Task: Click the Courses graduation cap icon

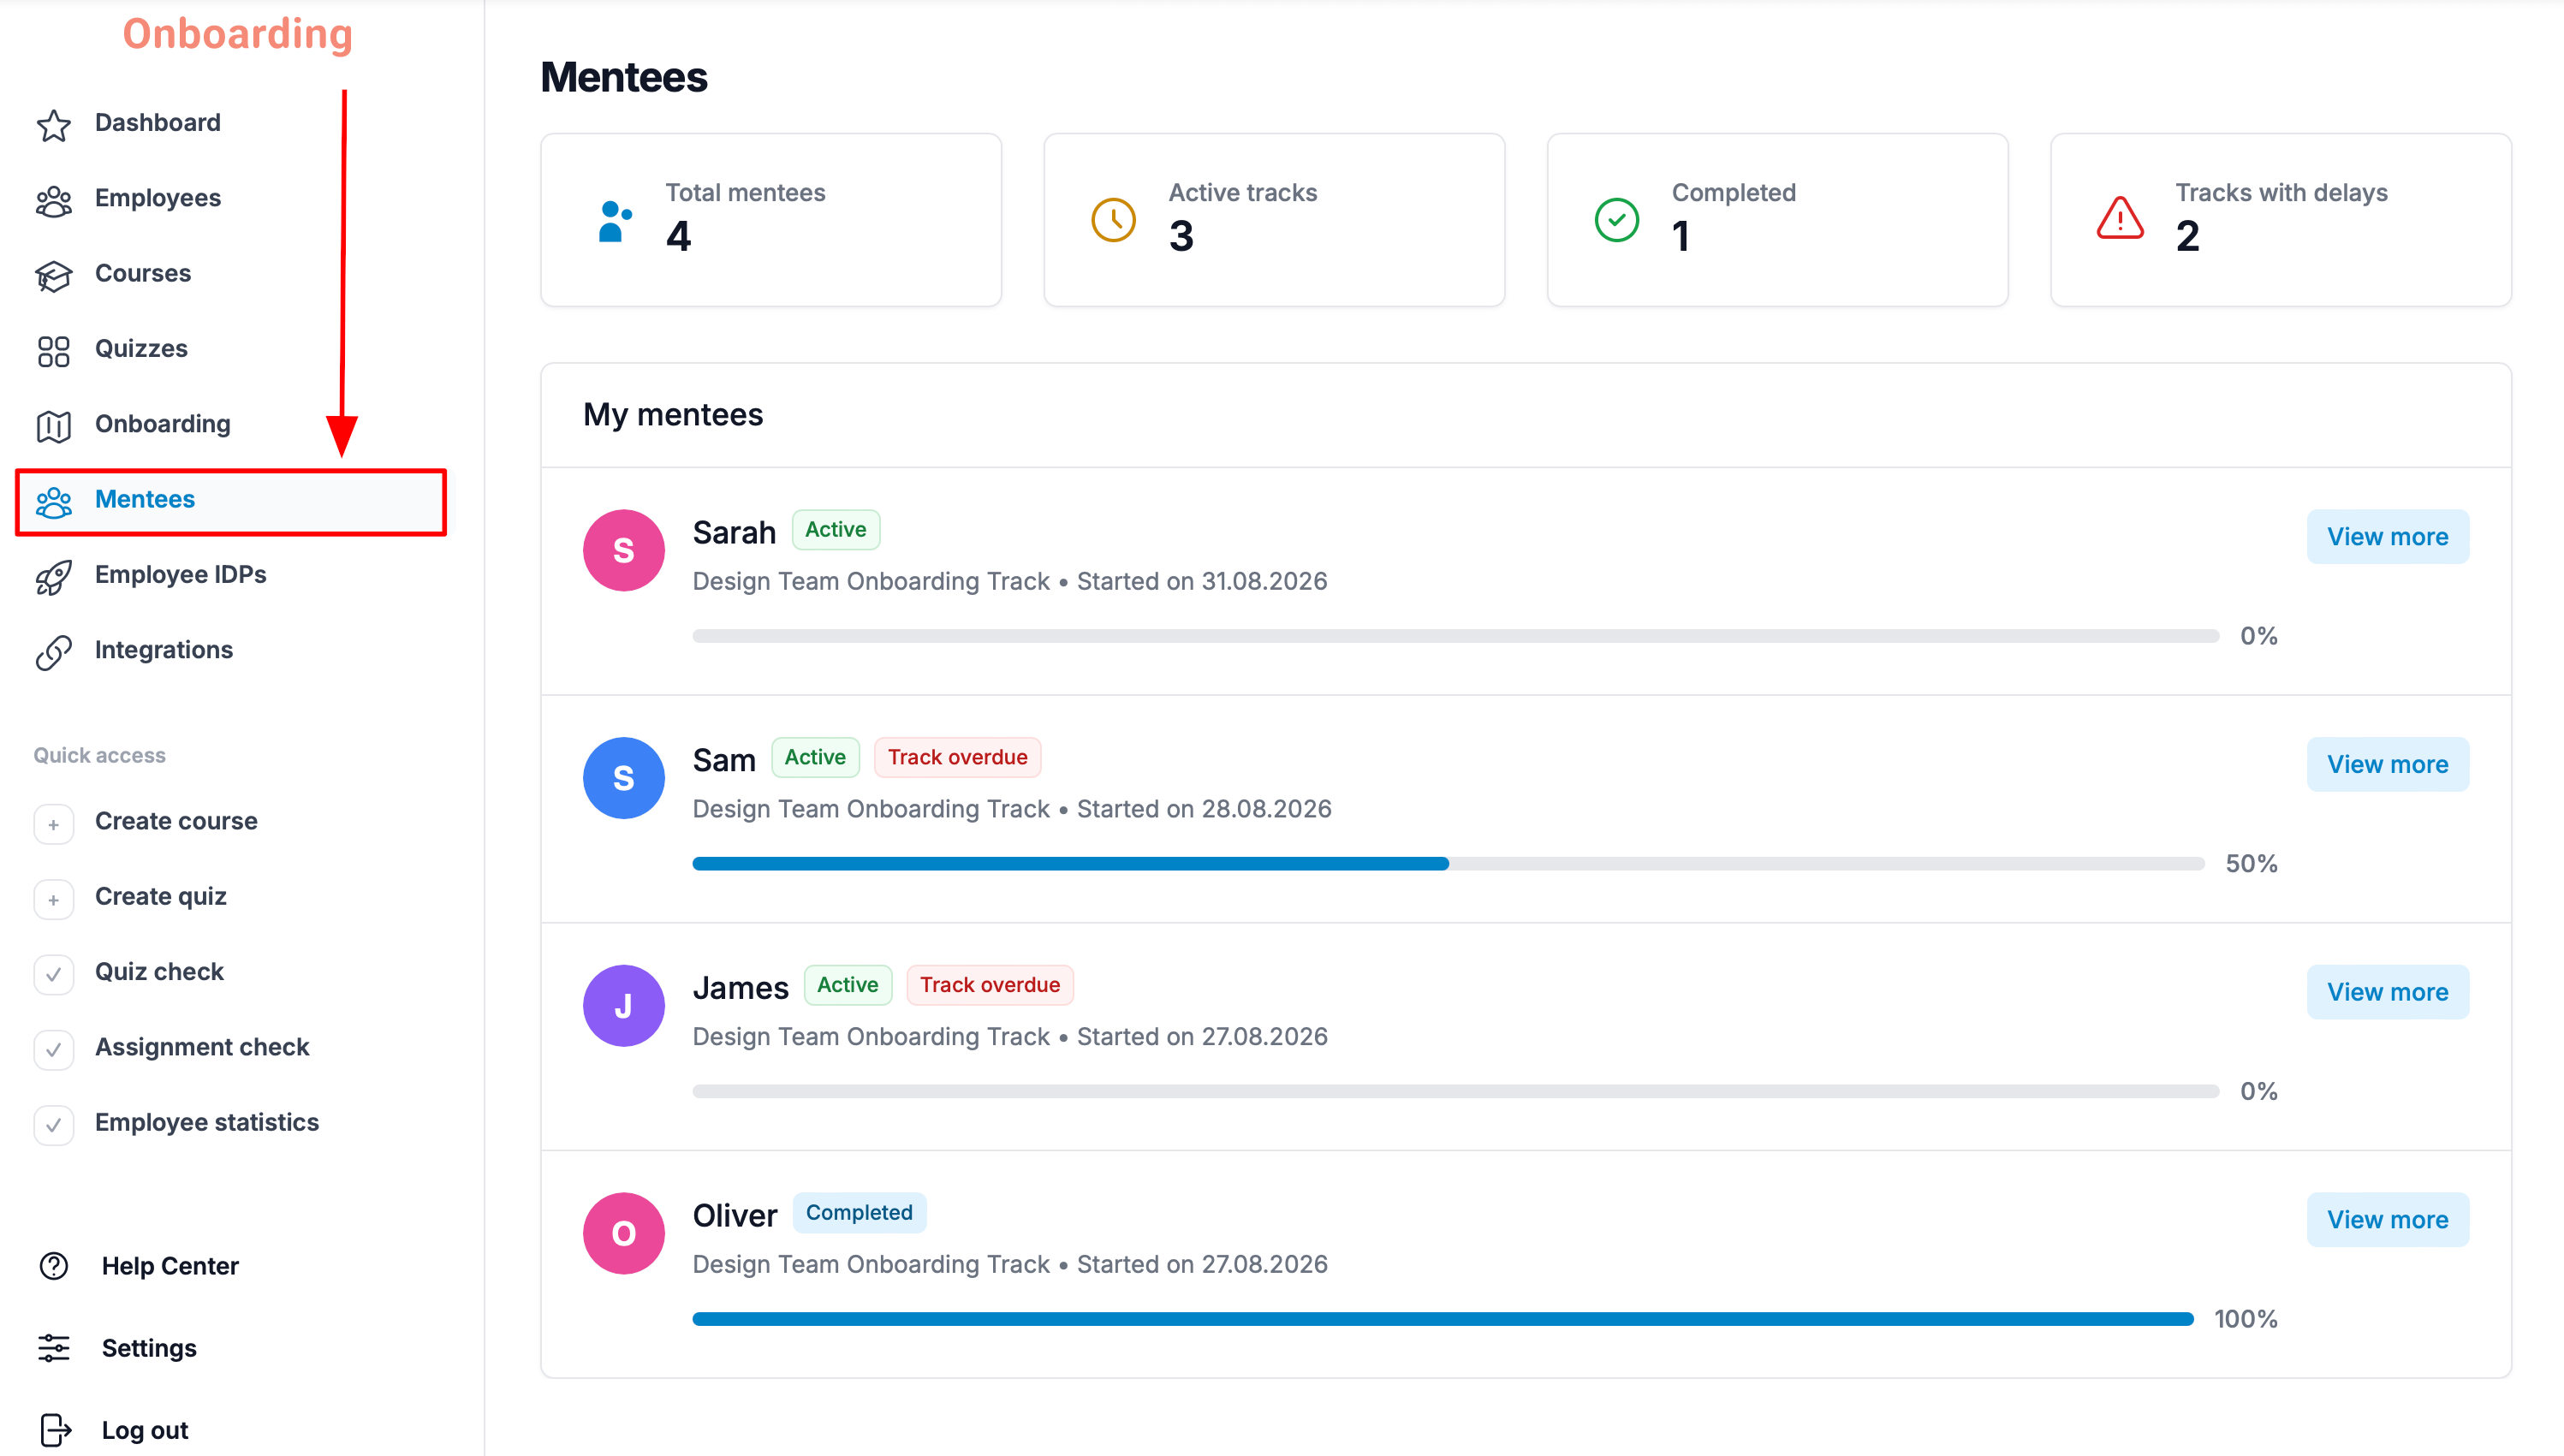Action: tap(54, 275)
